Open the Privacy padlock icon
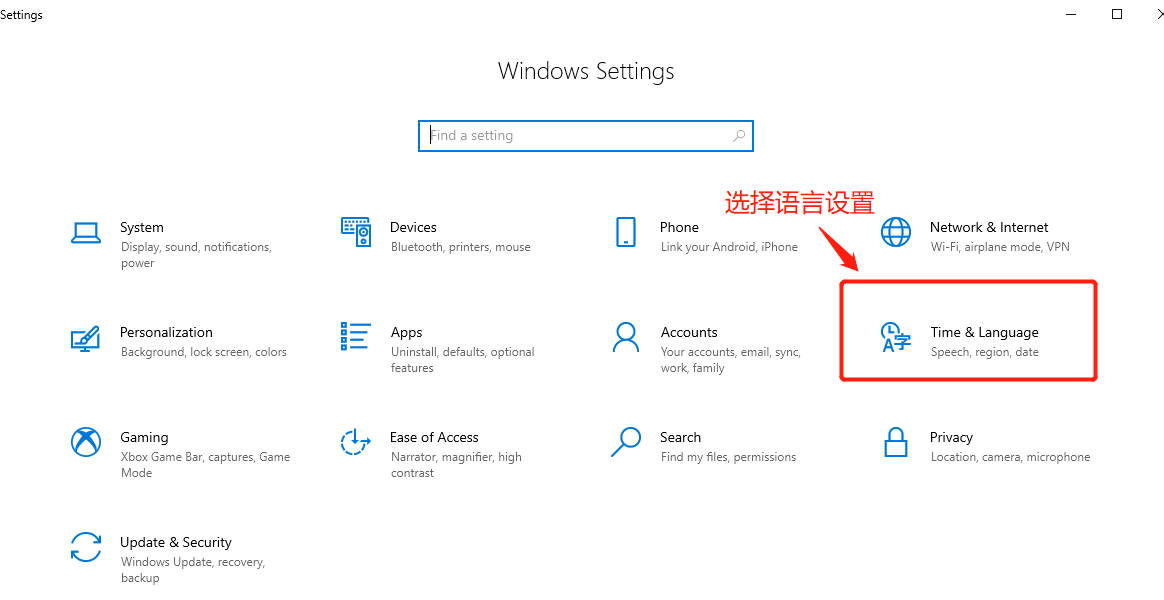The height and width of the screenshot is (600, 1164). tap(896, 443)
